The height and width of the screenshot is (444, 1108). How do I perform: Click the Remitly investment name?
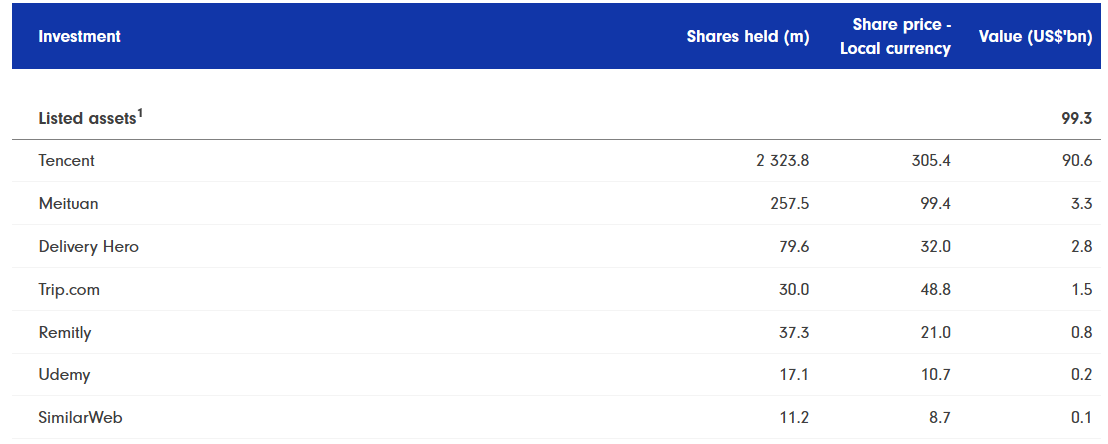tap(65, 332)
